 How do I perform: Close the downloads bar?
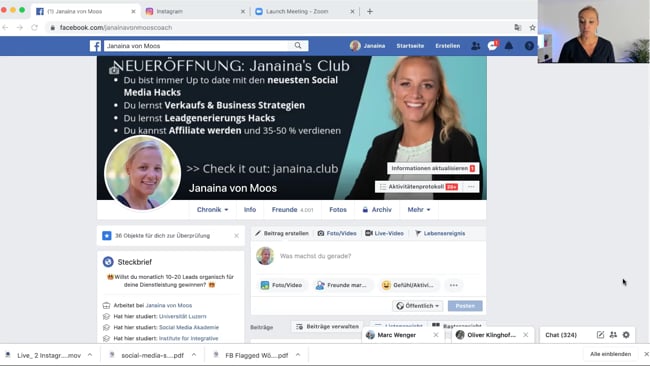pos(646,354)
